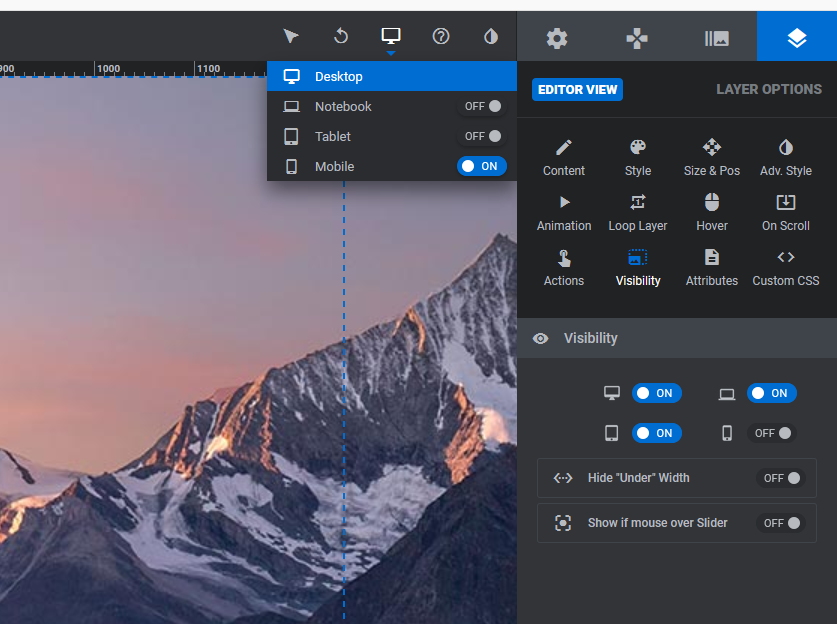Click the desktop monitor icon in Visibility

(x=612, y=393)
